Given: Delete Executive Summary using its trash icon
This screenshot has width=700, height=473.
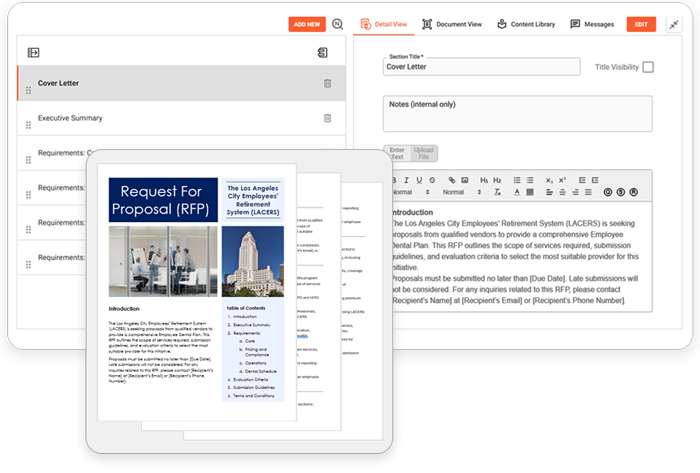Looking at the screenshot, I should tap(327, 118).
